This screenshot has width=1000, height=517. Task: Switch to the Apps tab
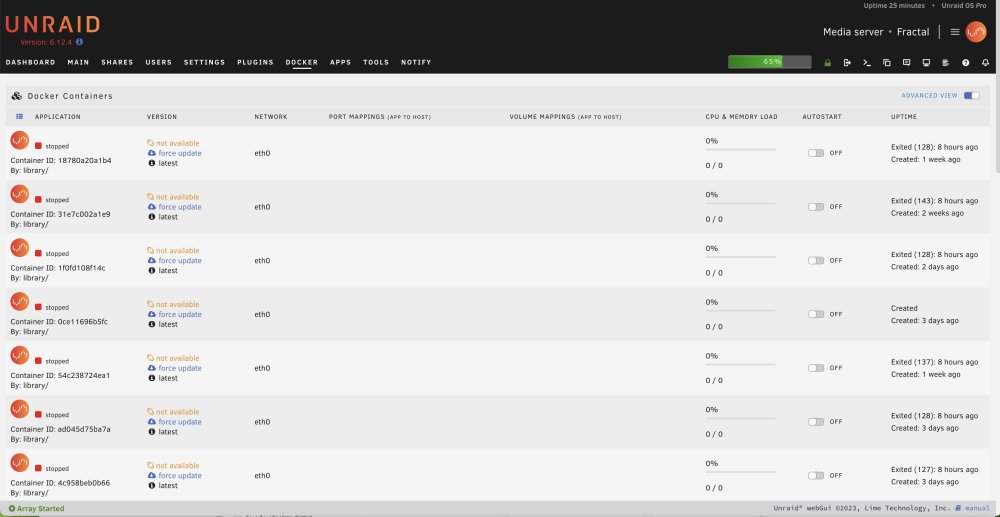pos(341,62)
